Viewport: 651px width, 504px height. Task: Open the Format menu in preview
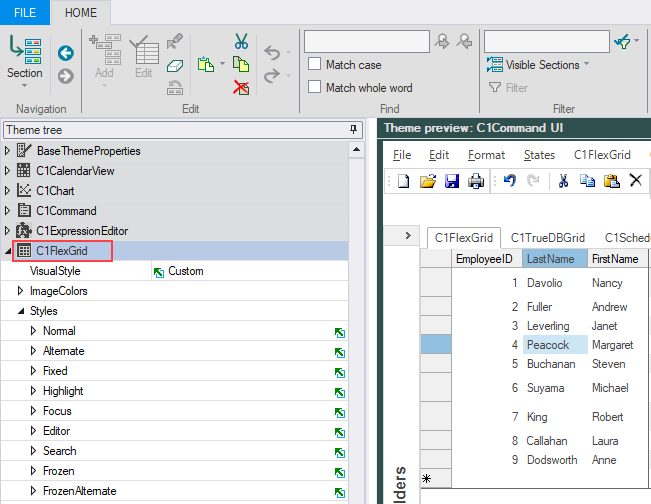click(x=486, y=155)
